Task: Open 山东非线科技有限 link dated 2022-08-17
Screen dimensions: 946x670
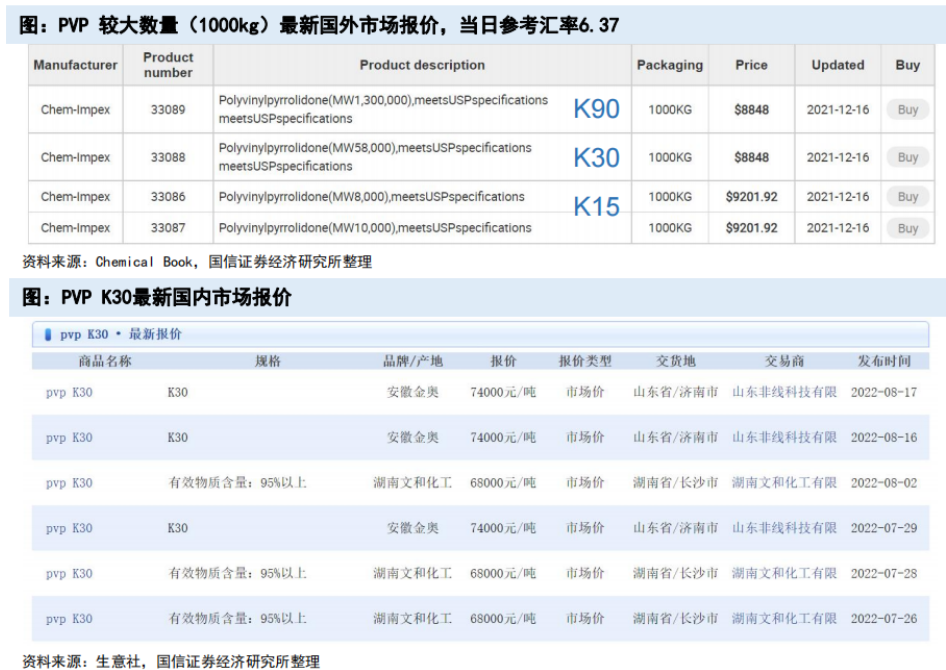Action: point(784,392)
